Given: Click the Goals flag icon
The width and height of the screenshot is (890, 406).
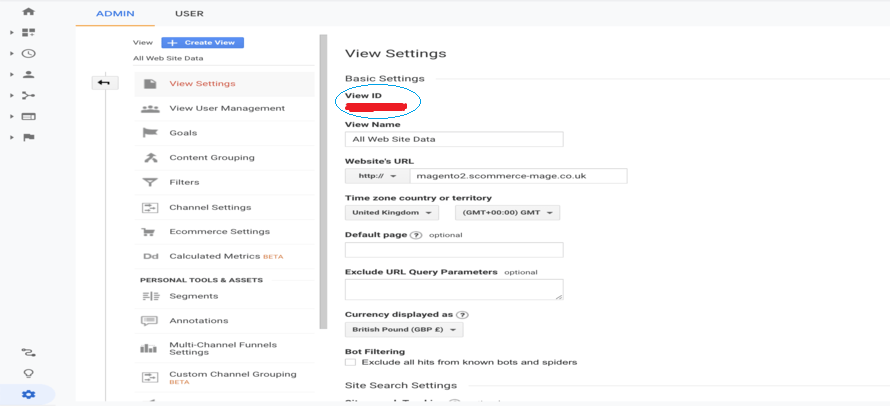Looking at the screenshot, I should click(x=150, y=133).
